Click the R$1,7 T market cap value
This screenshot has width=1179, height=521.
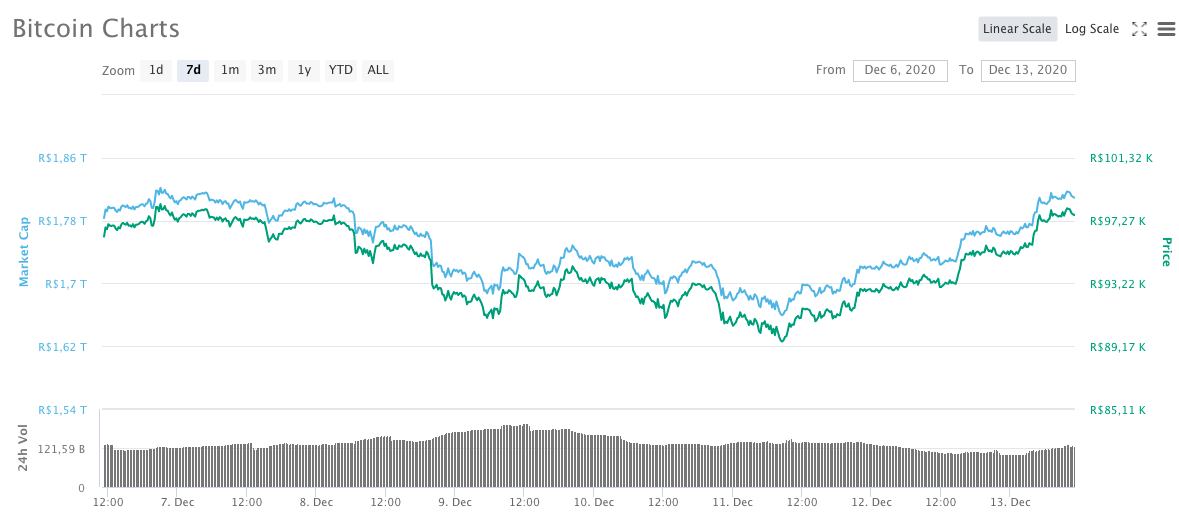(66, 284)
